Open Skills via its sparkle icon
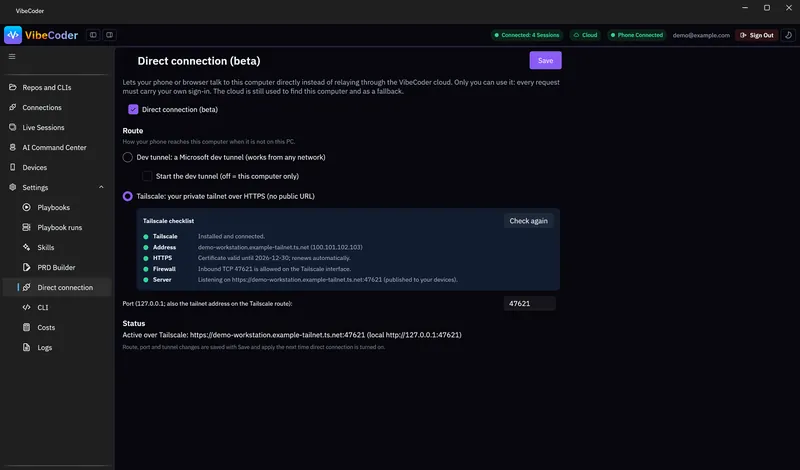 point(27,247)
